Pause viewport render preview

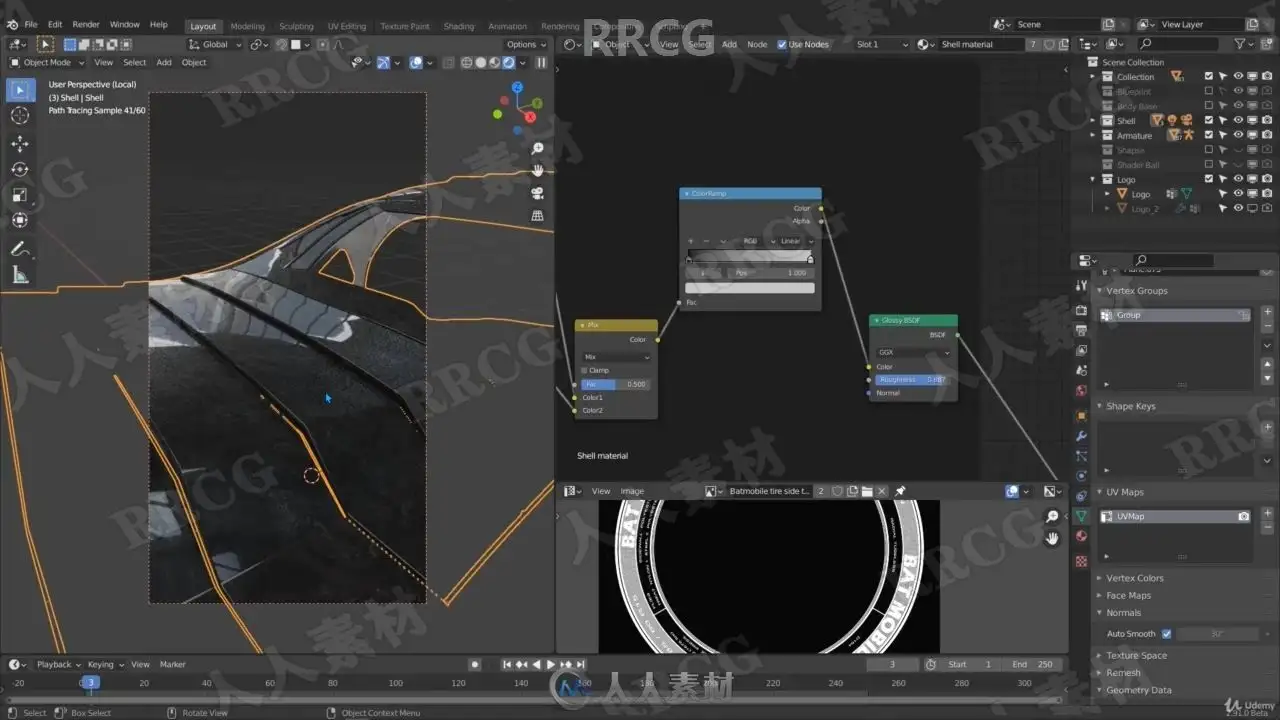[541, 62]
